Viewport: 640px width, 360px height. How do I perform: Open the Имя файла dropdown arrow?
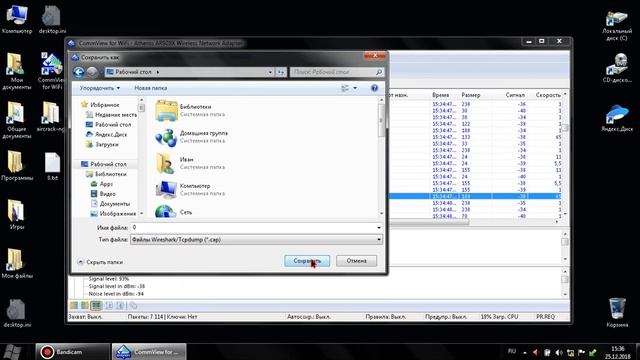tap(379, 228)
